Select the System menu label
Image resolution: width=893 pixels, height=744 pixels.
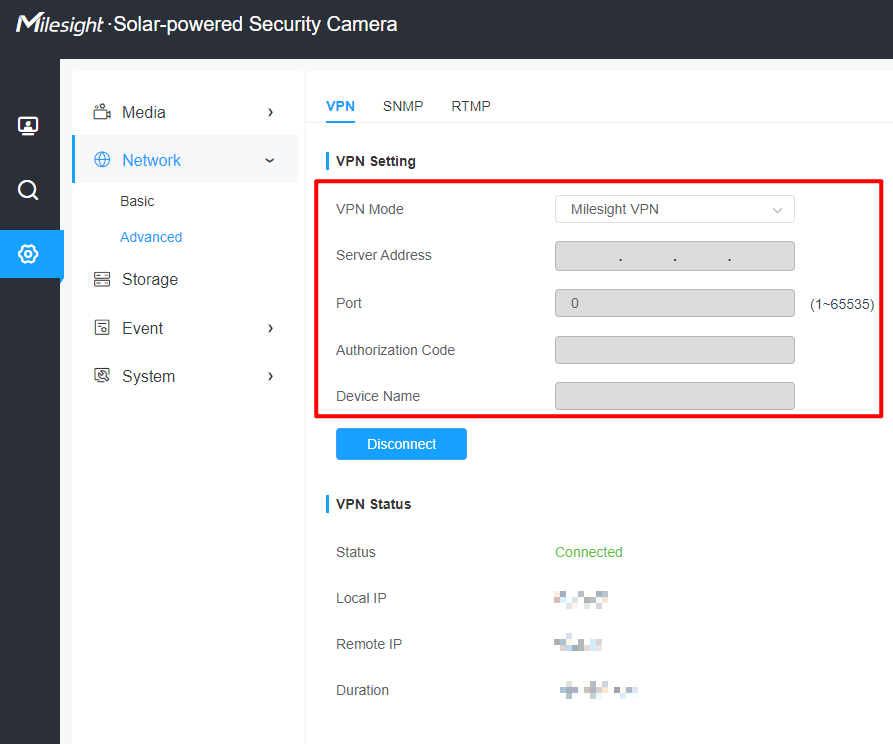[148, 376]
